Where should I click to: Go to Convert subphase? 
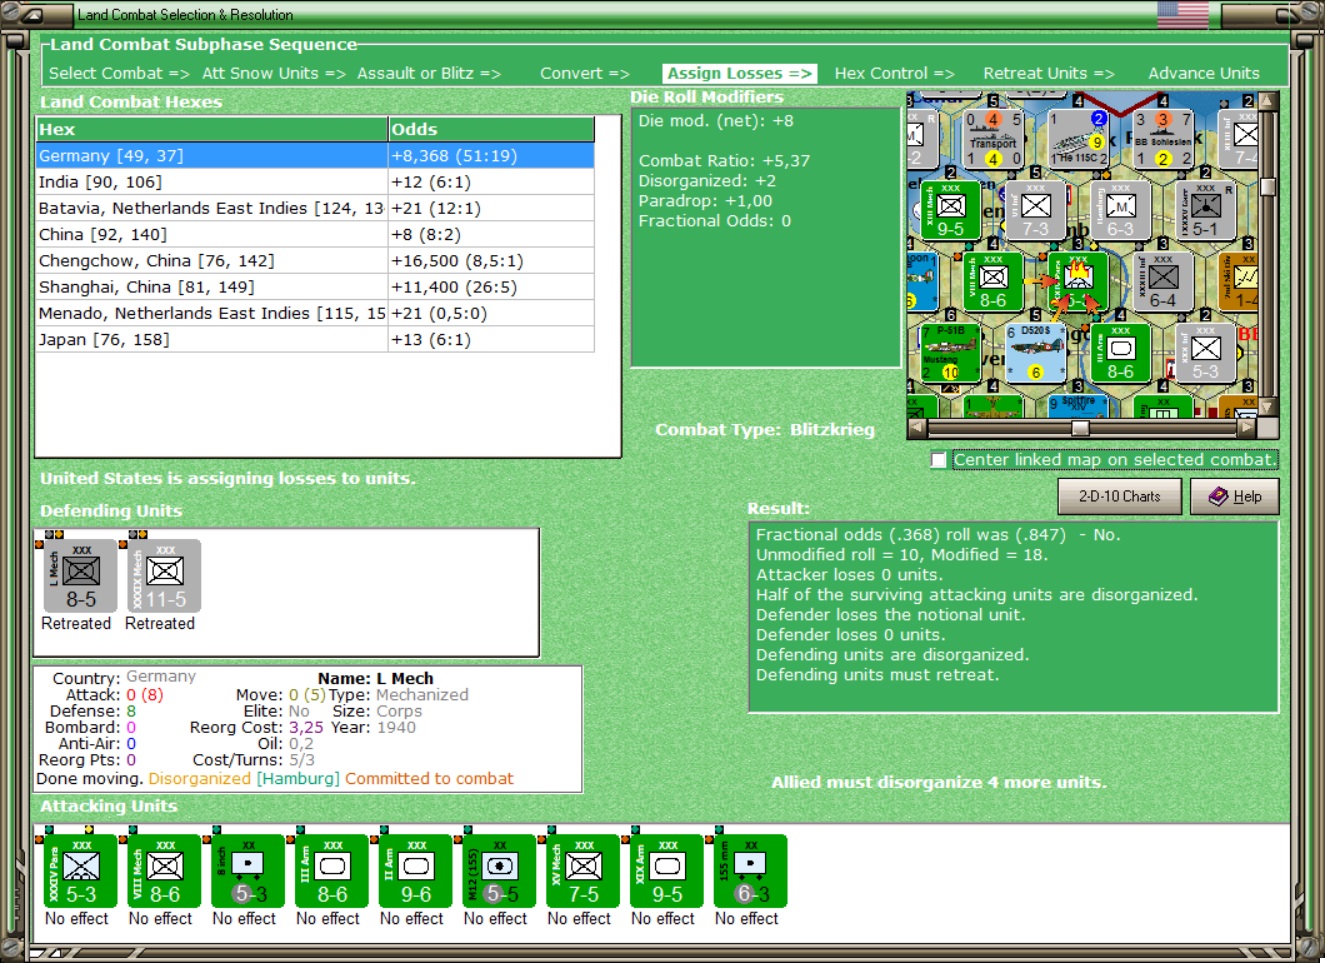click(x=584, y=73)
